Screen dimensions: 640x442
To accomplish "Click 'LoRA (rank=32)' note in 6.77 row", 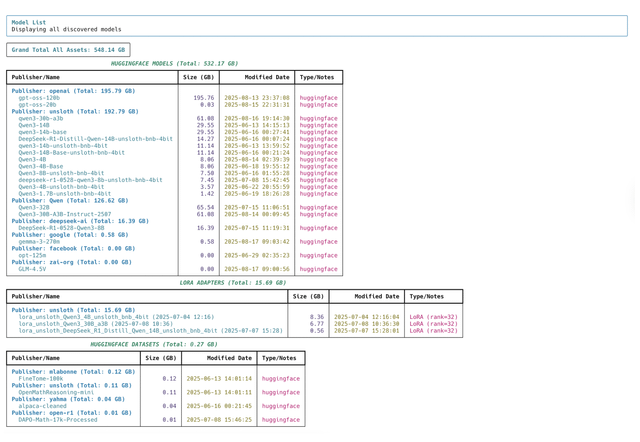I will click(433, 324).
